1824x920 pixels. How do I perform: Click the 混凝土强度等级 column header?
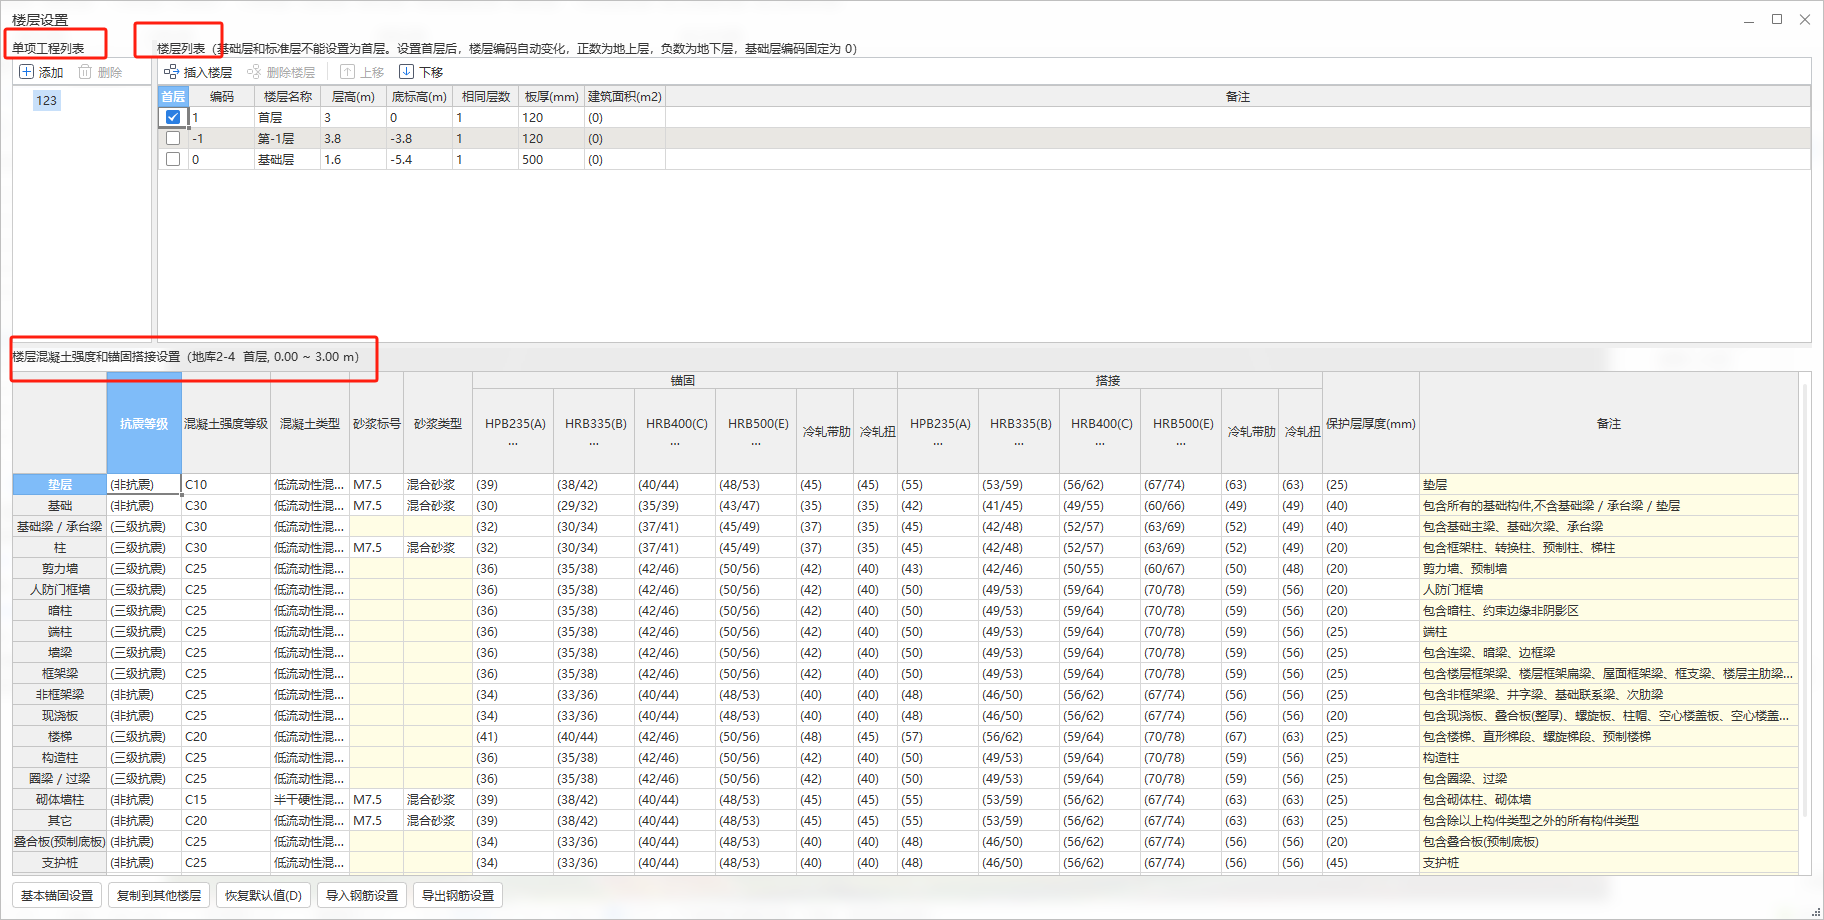[x=226, y=423]
